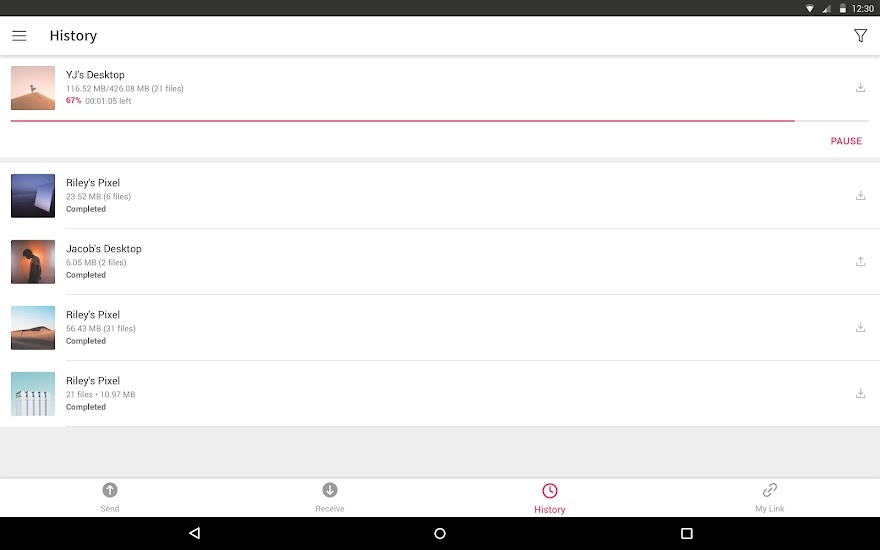Pause the YJ's Desktop transfer
Screen dimensions: 880x550
(x=846, y=141)
